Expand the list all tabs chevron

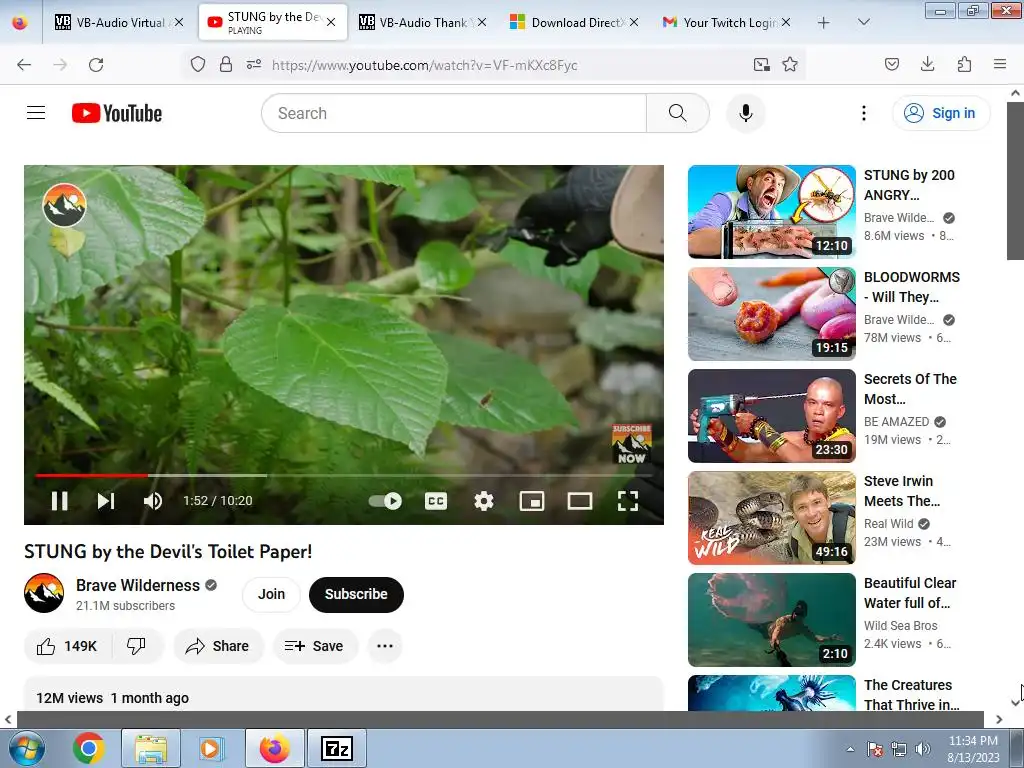point(863,22)
